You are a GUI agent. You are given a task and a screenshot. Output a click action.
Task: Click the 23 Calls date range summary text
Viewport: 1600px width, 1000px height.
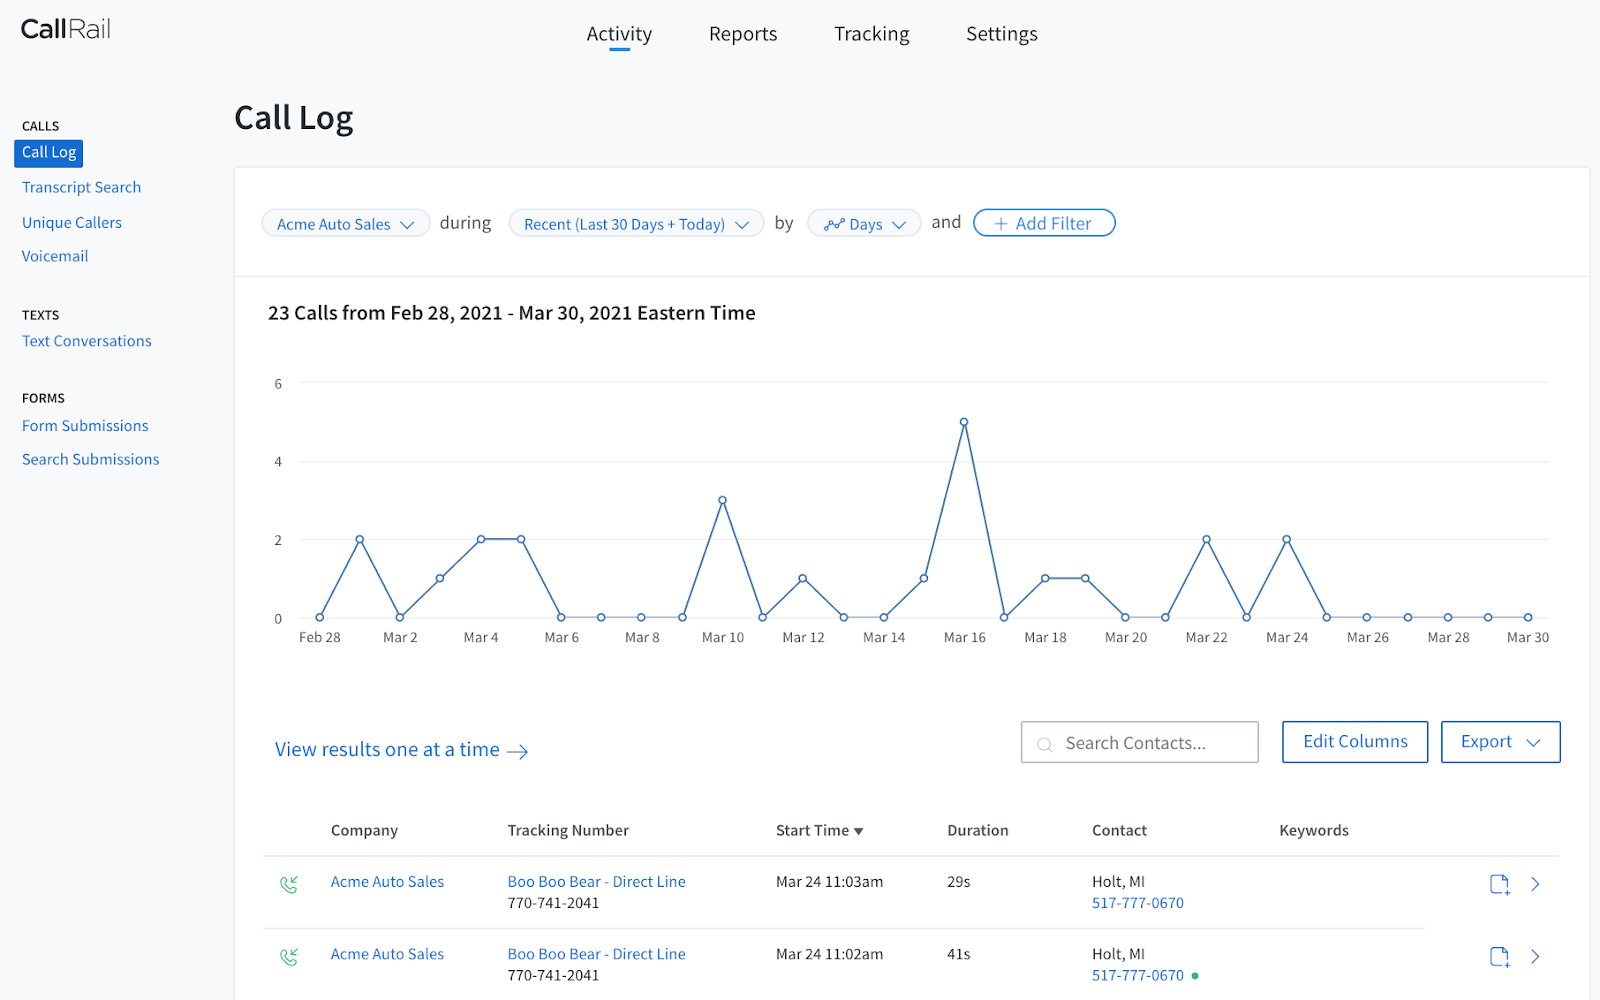(x=512, y=313)
